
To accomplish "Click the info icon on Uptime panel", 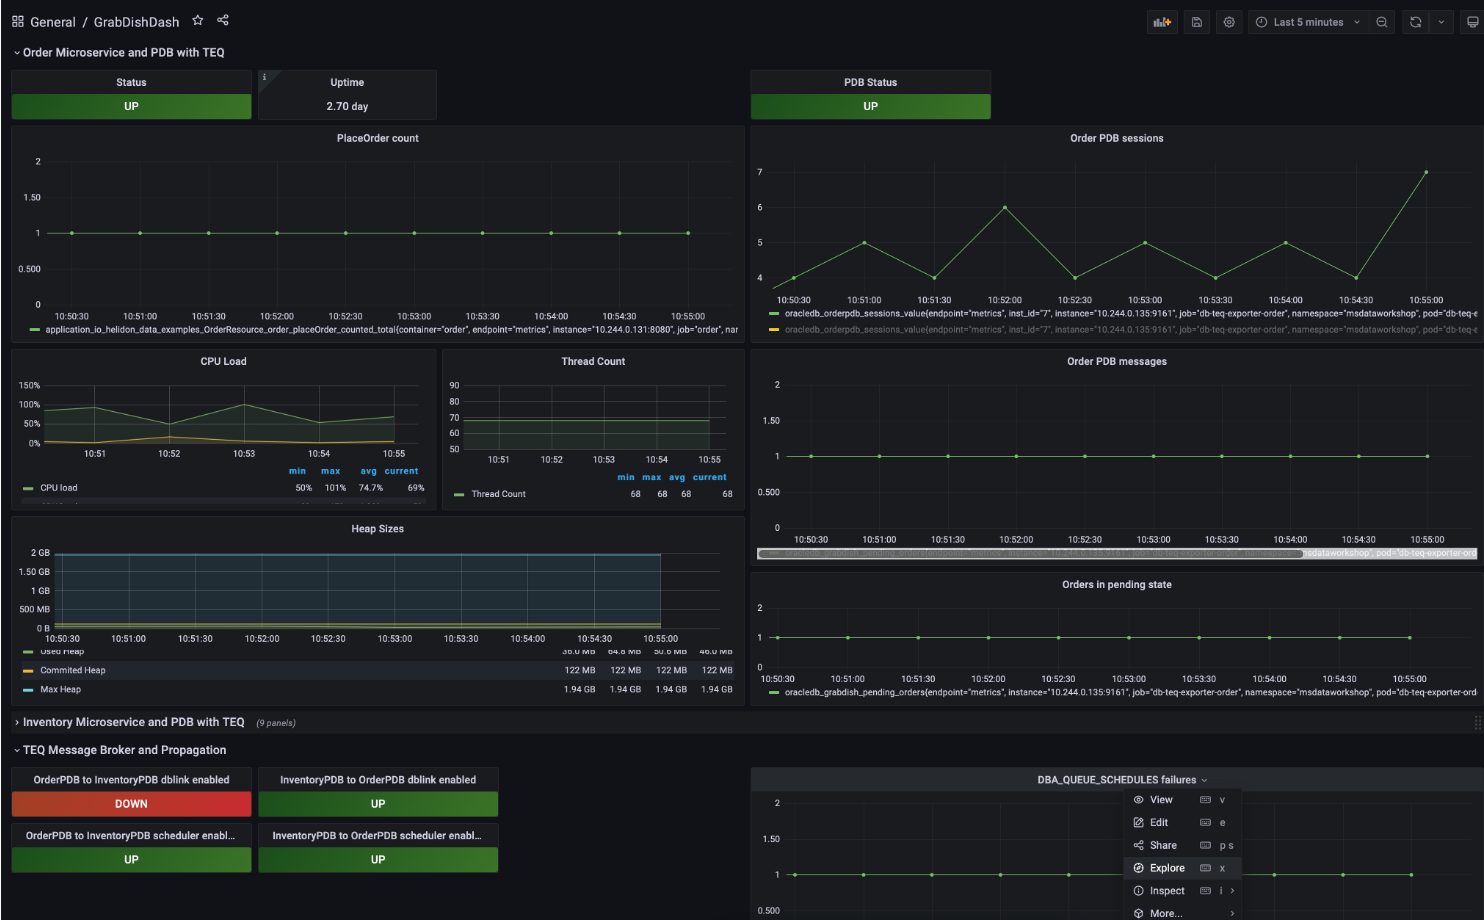I will point(264,77).
